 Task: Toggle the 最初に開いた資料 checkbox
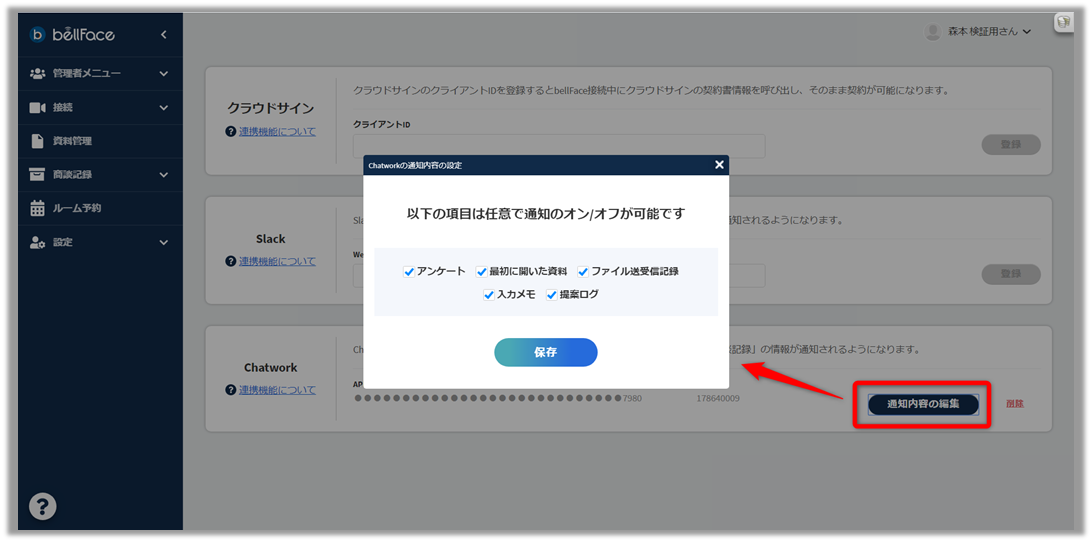click(x=481, y=272)
